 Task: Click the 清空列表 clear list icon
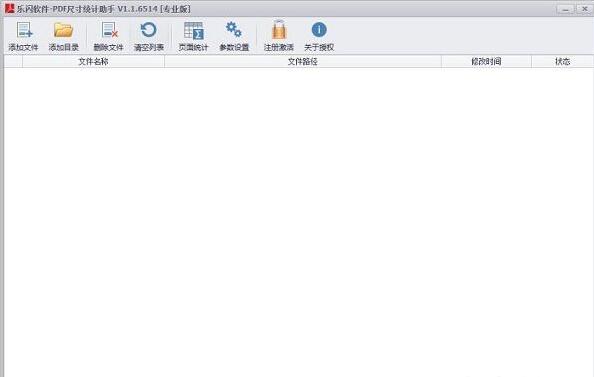click(148, 30)
